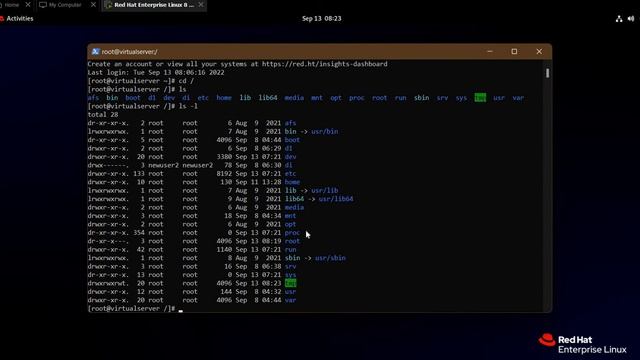The image size is (640, 360).
Task: Click 'afs' in the ls output row
Action: [x=93, y=98]
